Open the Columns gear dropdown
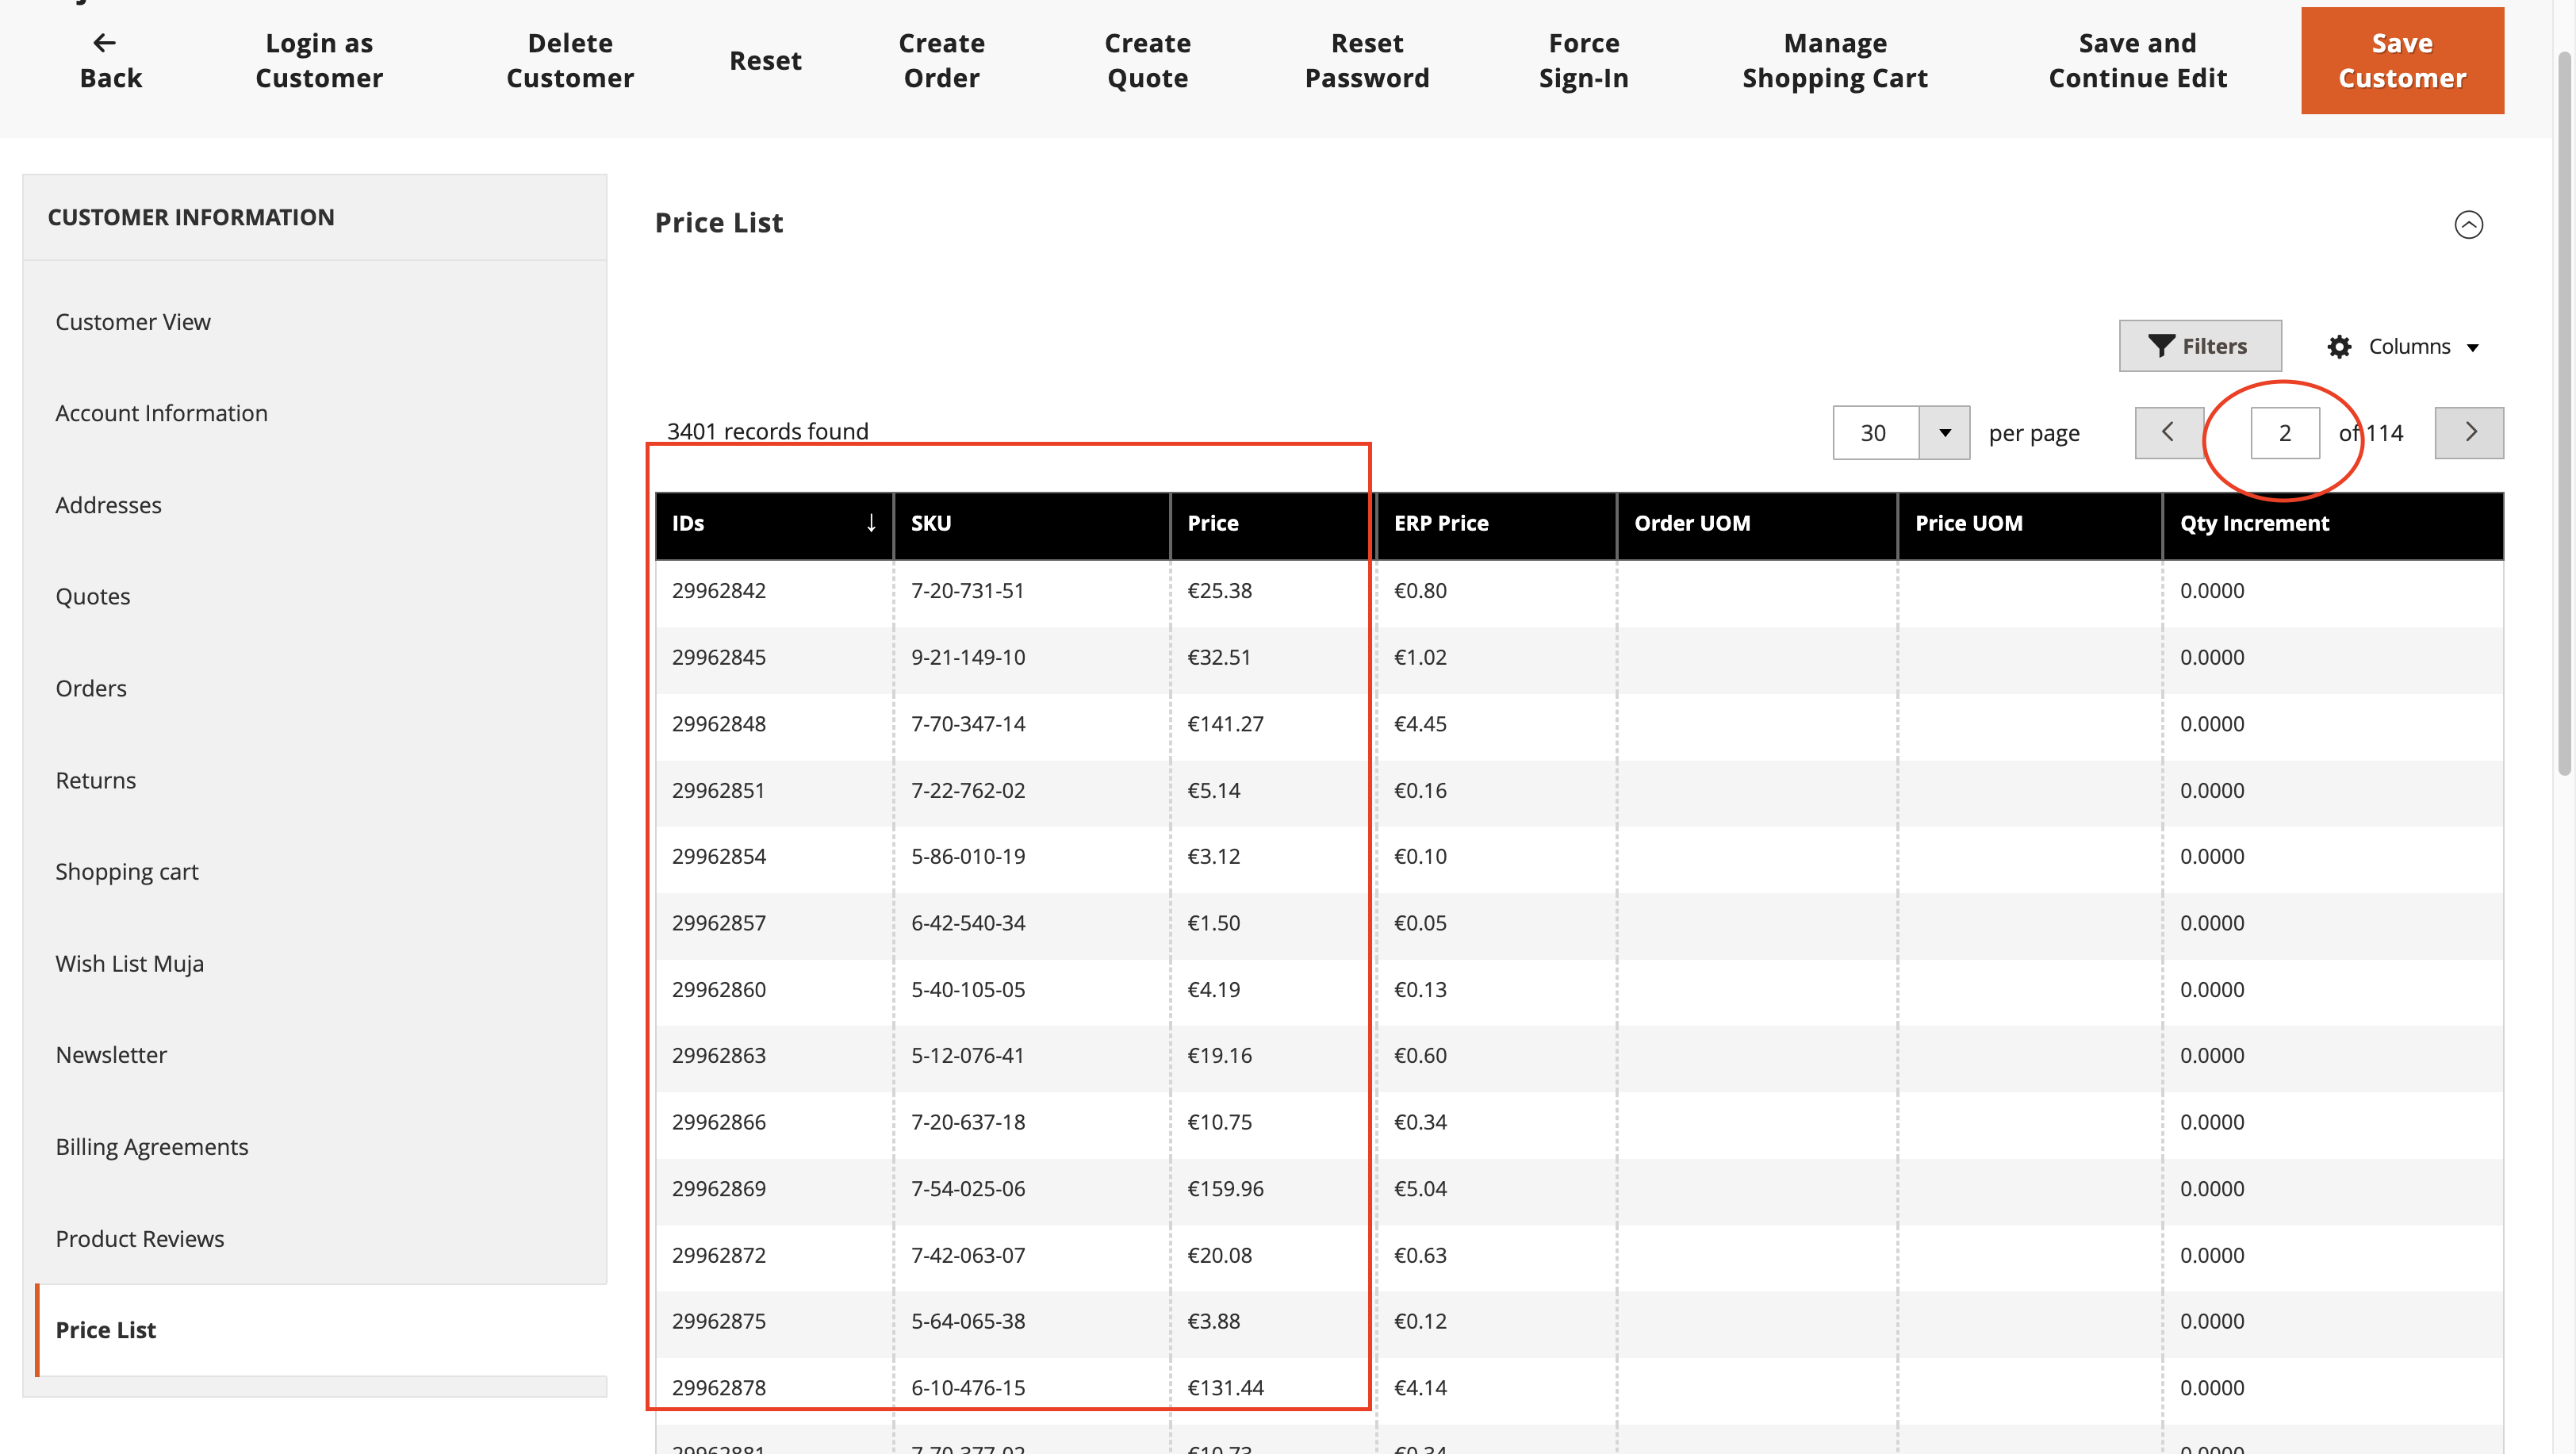Viewport: 2576px width, 1454px height. click(x=2403, y=346)
